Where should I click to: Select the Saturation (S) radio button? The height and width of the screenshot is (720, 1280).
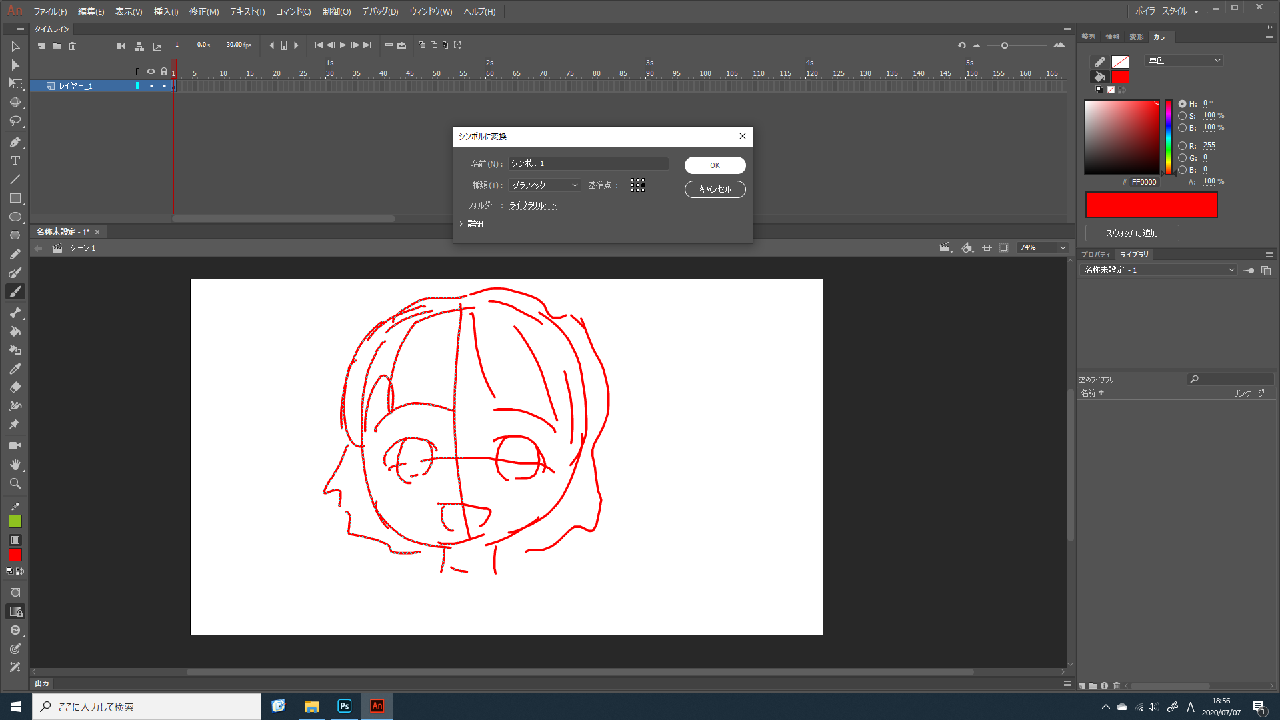pyautogui.click(x=1183, y=116)
